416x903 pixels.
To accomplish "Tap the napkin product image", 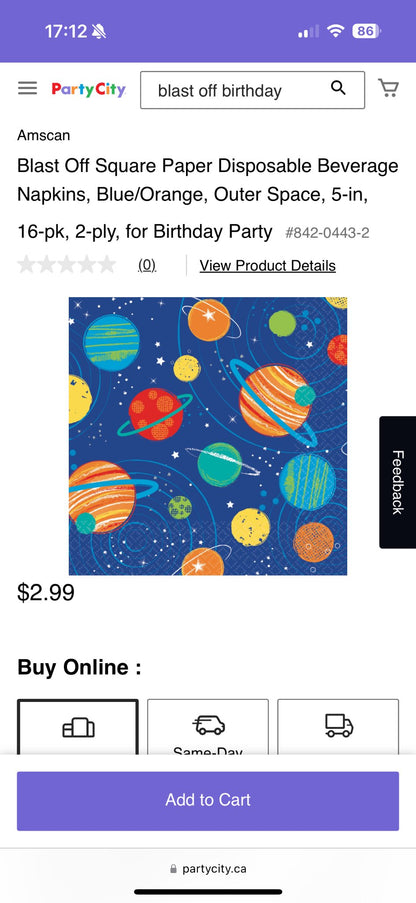I will click(208, 436).
